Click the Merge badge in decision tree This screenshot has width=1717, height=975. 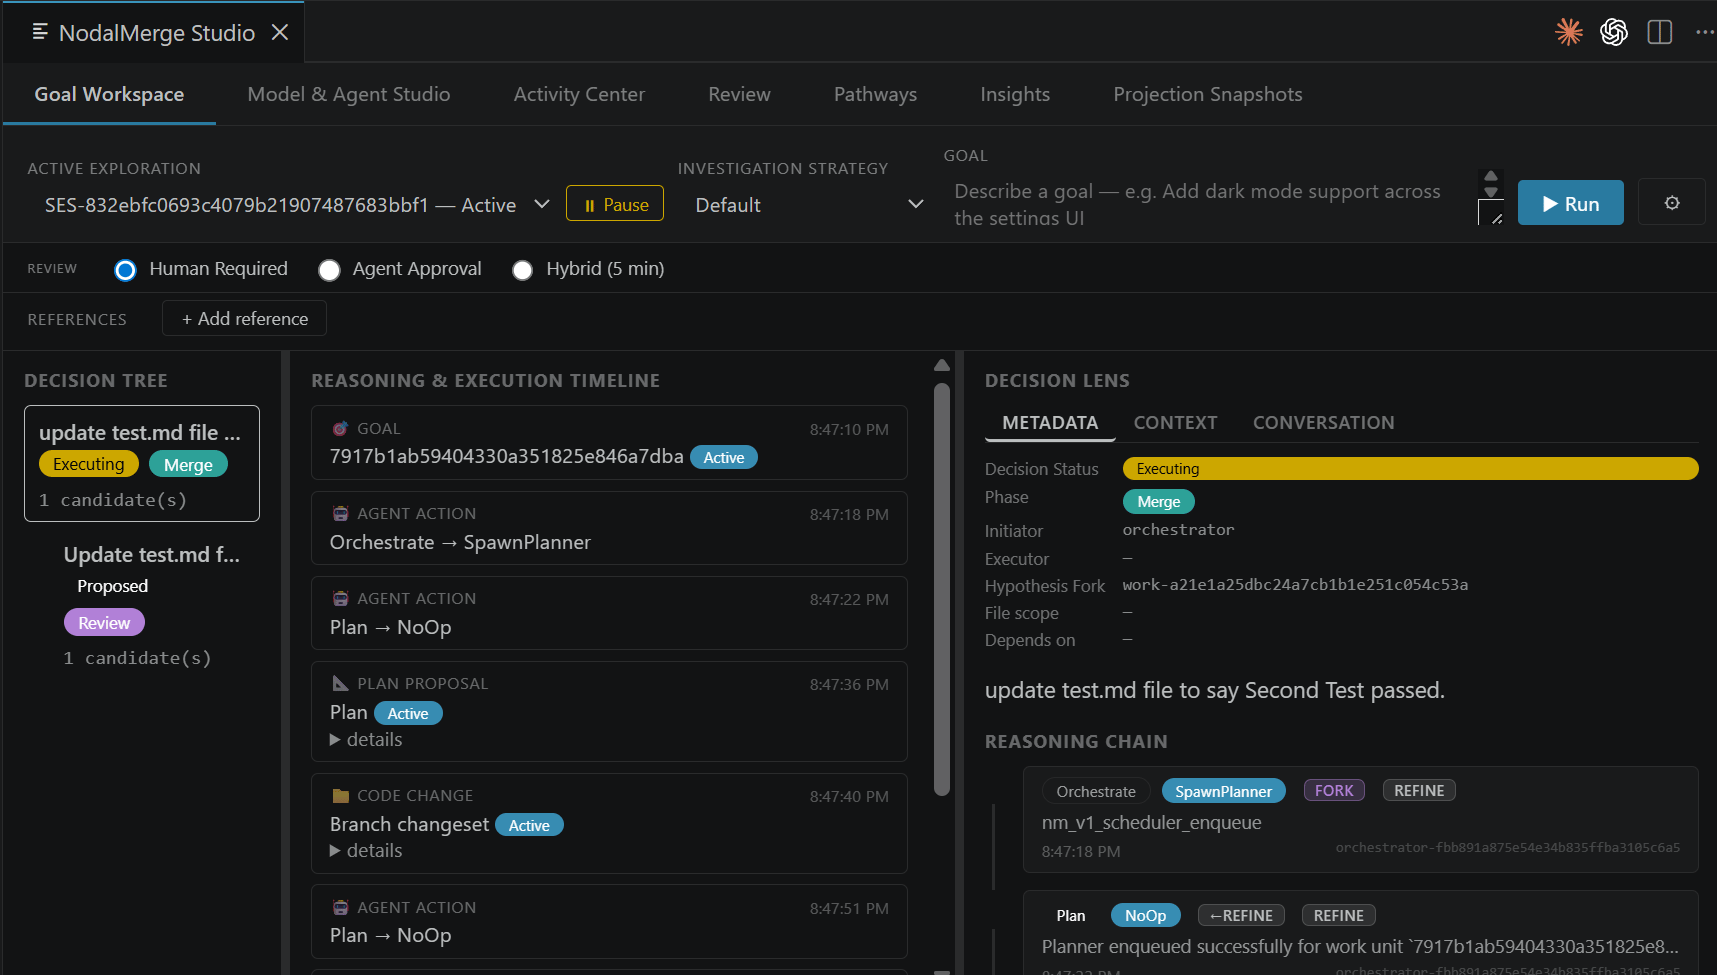click(x=188, y=464)
